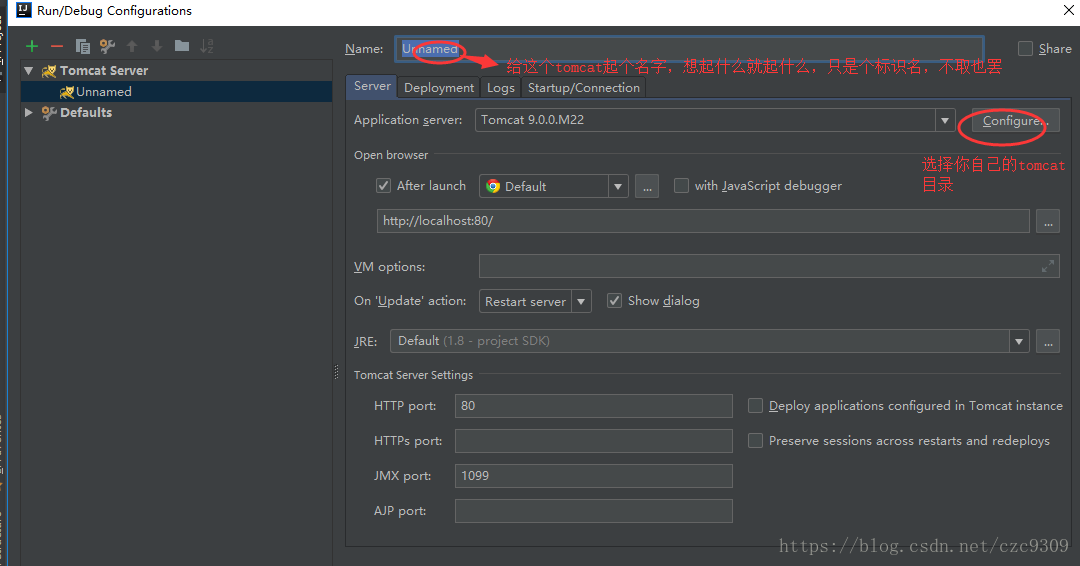Expand the Defaults tree node
1080x566 pixels.
tap(29, 112)
